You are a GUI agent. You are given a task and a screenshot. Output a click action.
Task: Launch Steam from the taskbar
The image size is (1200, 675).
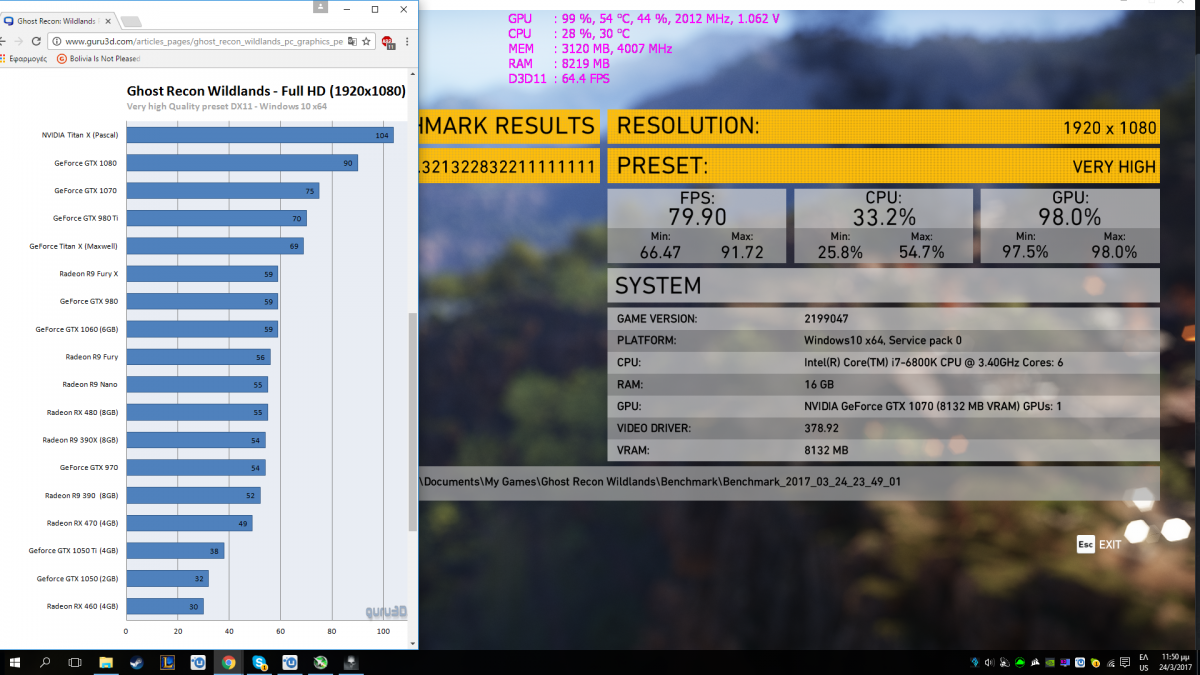pyautogui.click(x=136, y=662)
